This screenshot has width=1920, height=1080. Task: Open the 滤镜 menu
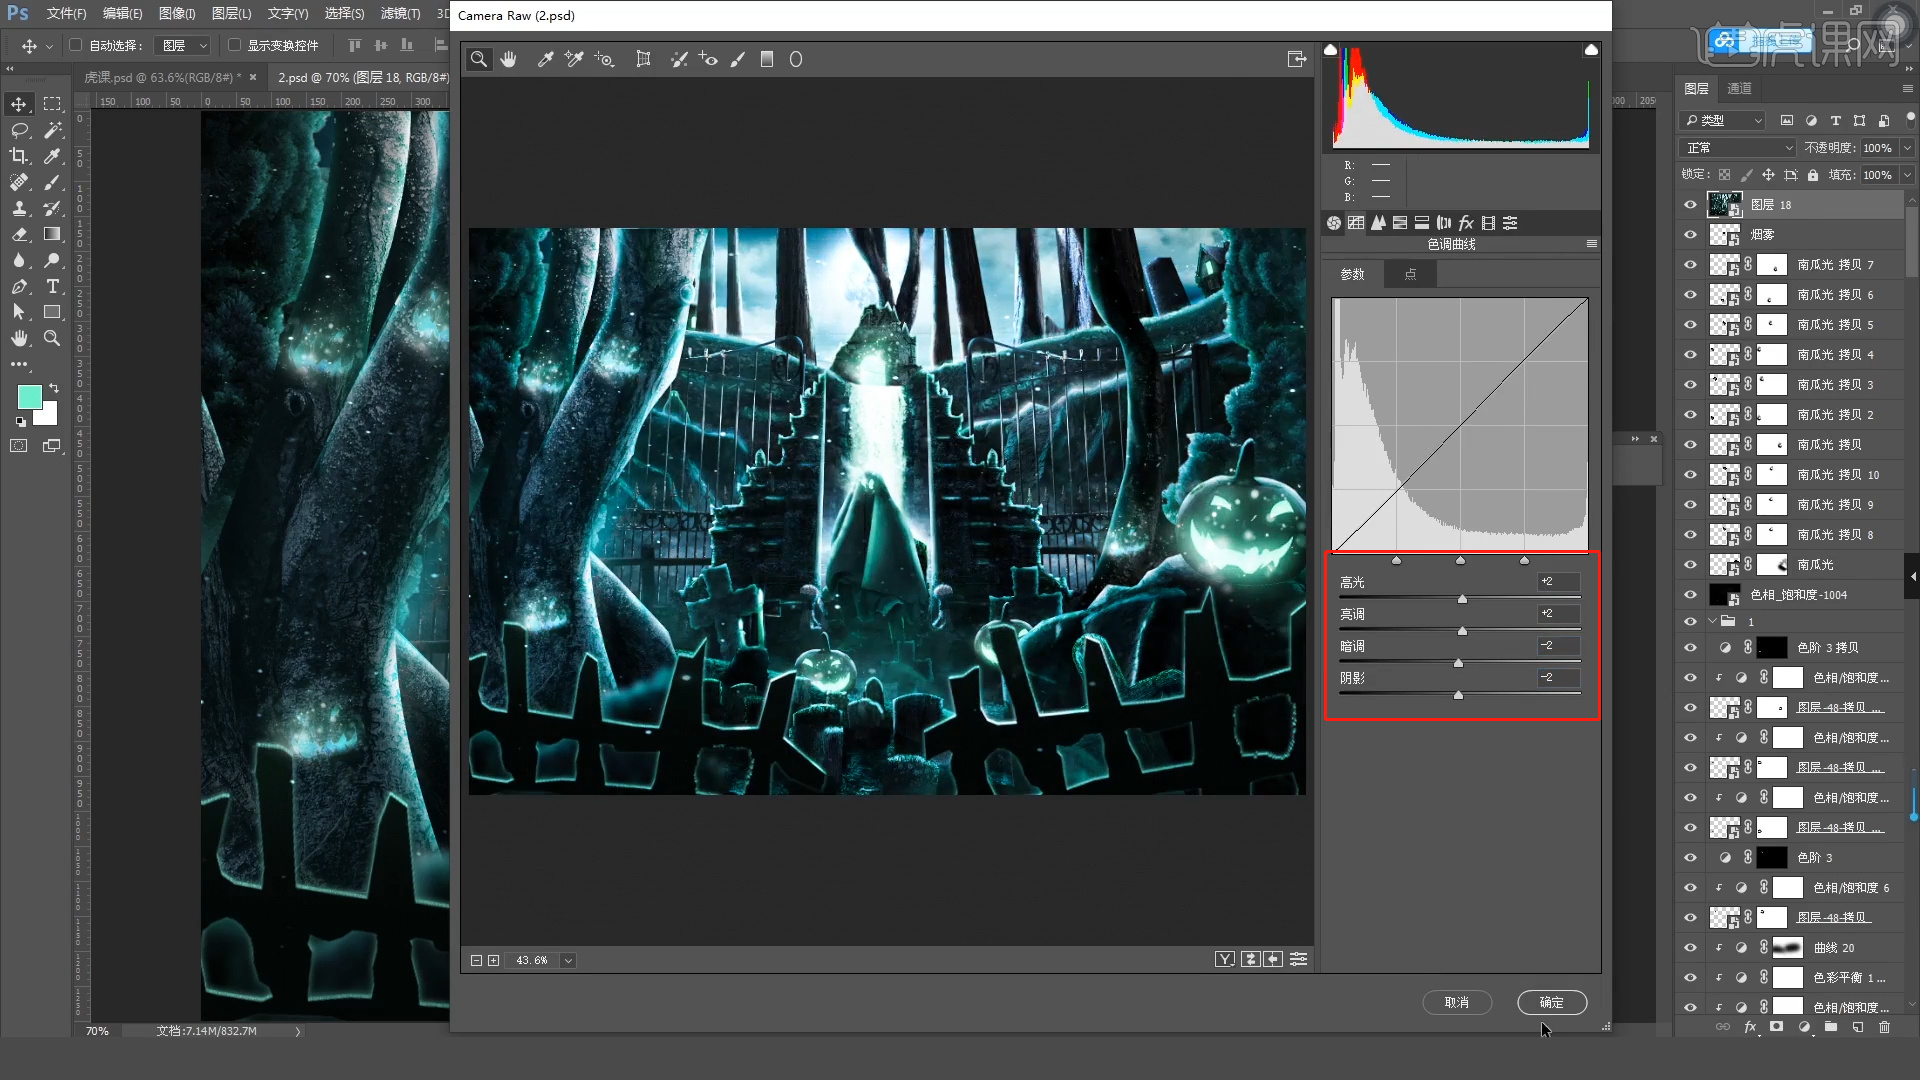click(x=400, y=14)
